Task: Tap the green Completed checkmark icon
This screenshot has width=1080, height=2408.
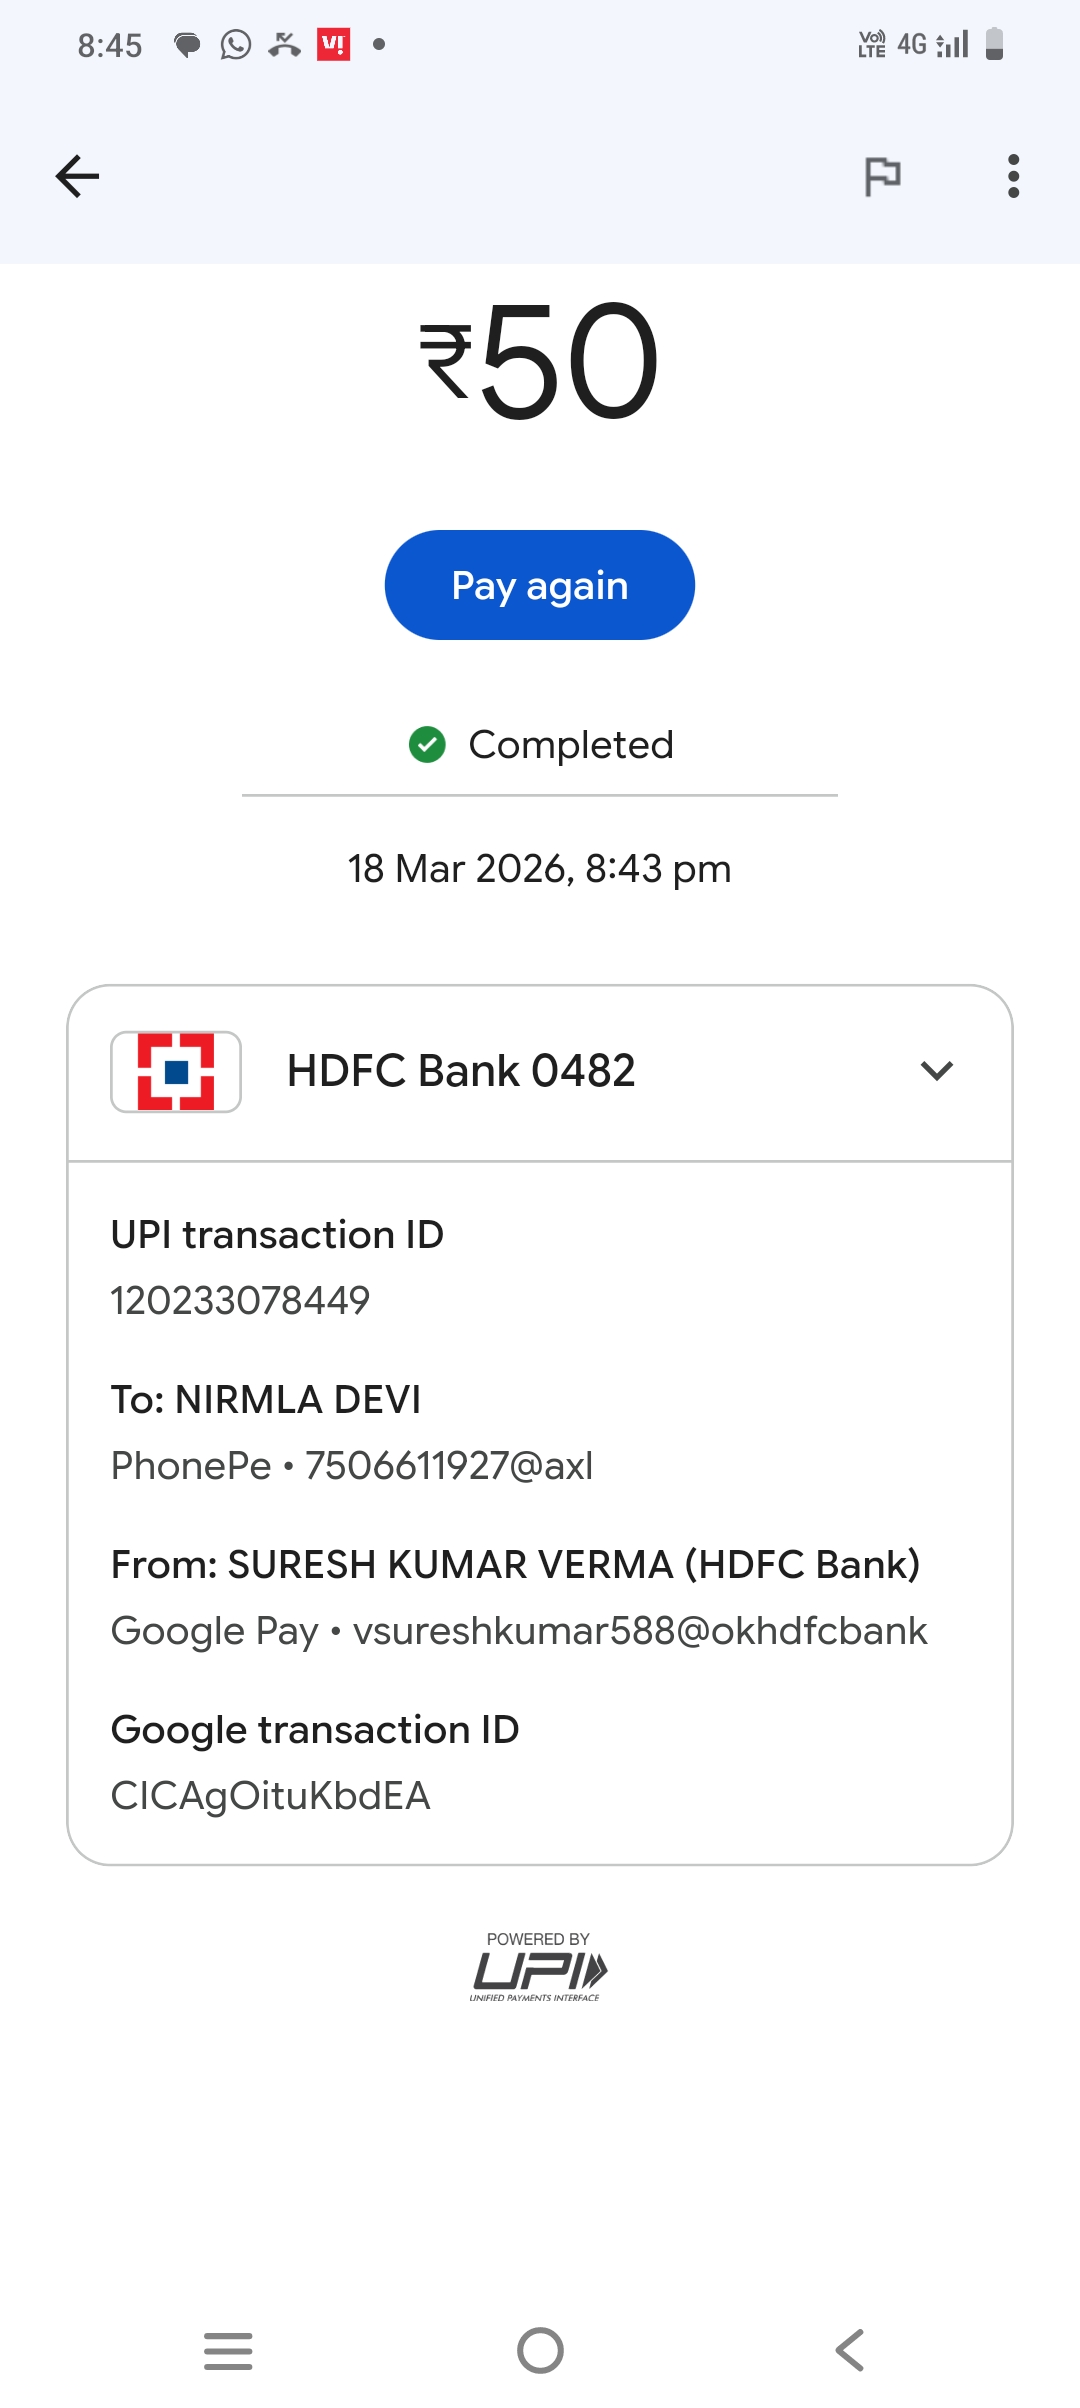Action: 427,745
